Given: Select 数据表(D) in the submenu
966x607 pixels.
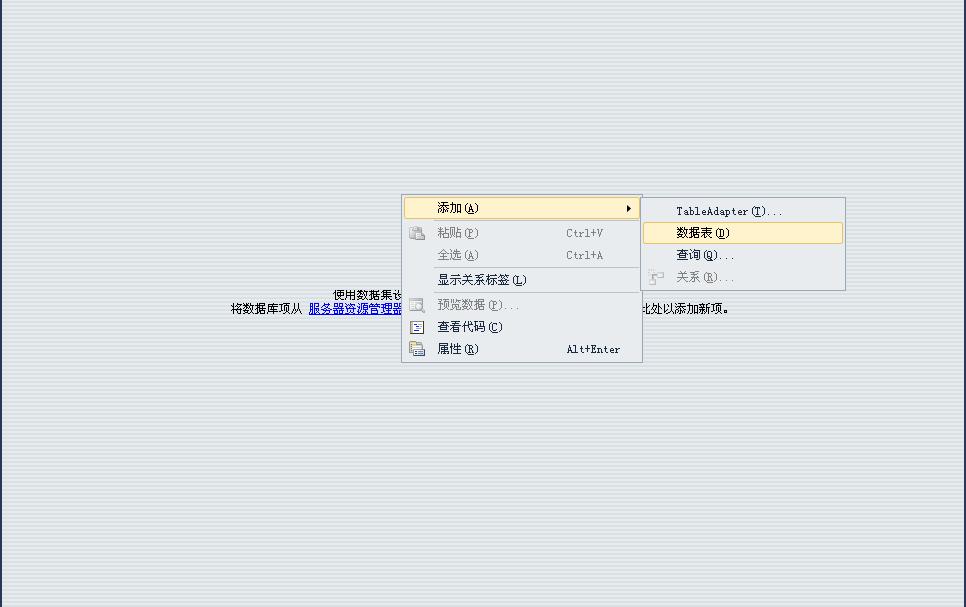Looking at the screenshot, I should point(742,233).
